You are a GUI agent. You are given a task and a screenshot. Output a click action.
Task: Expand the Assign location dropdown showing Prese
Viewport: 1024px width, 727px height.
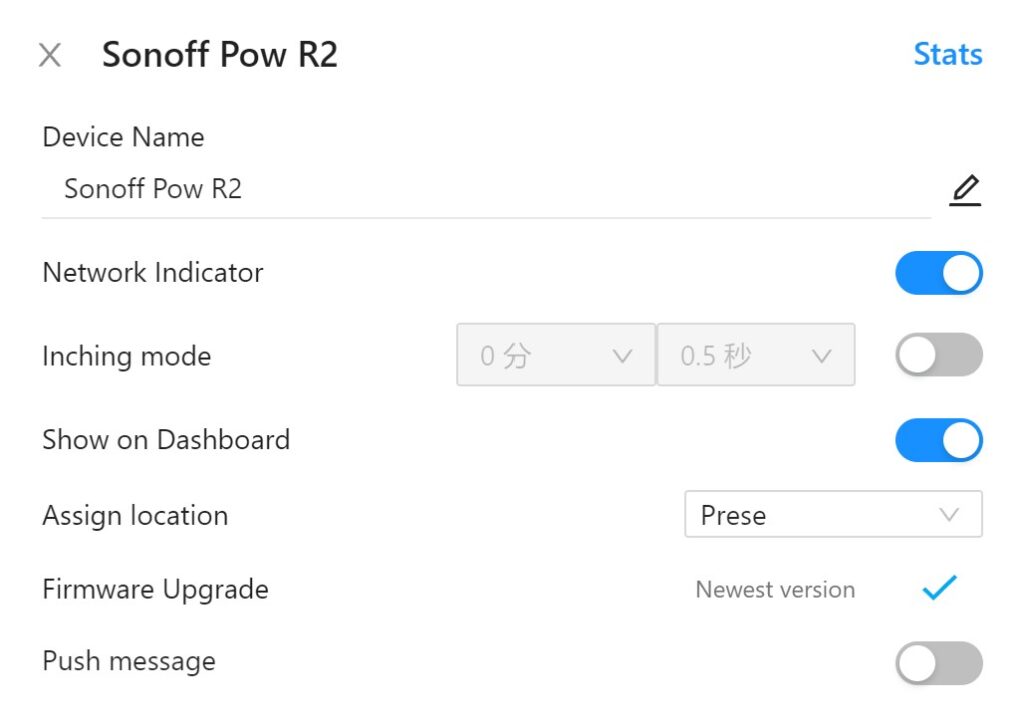pyautogui.click(x=833, y=515)
